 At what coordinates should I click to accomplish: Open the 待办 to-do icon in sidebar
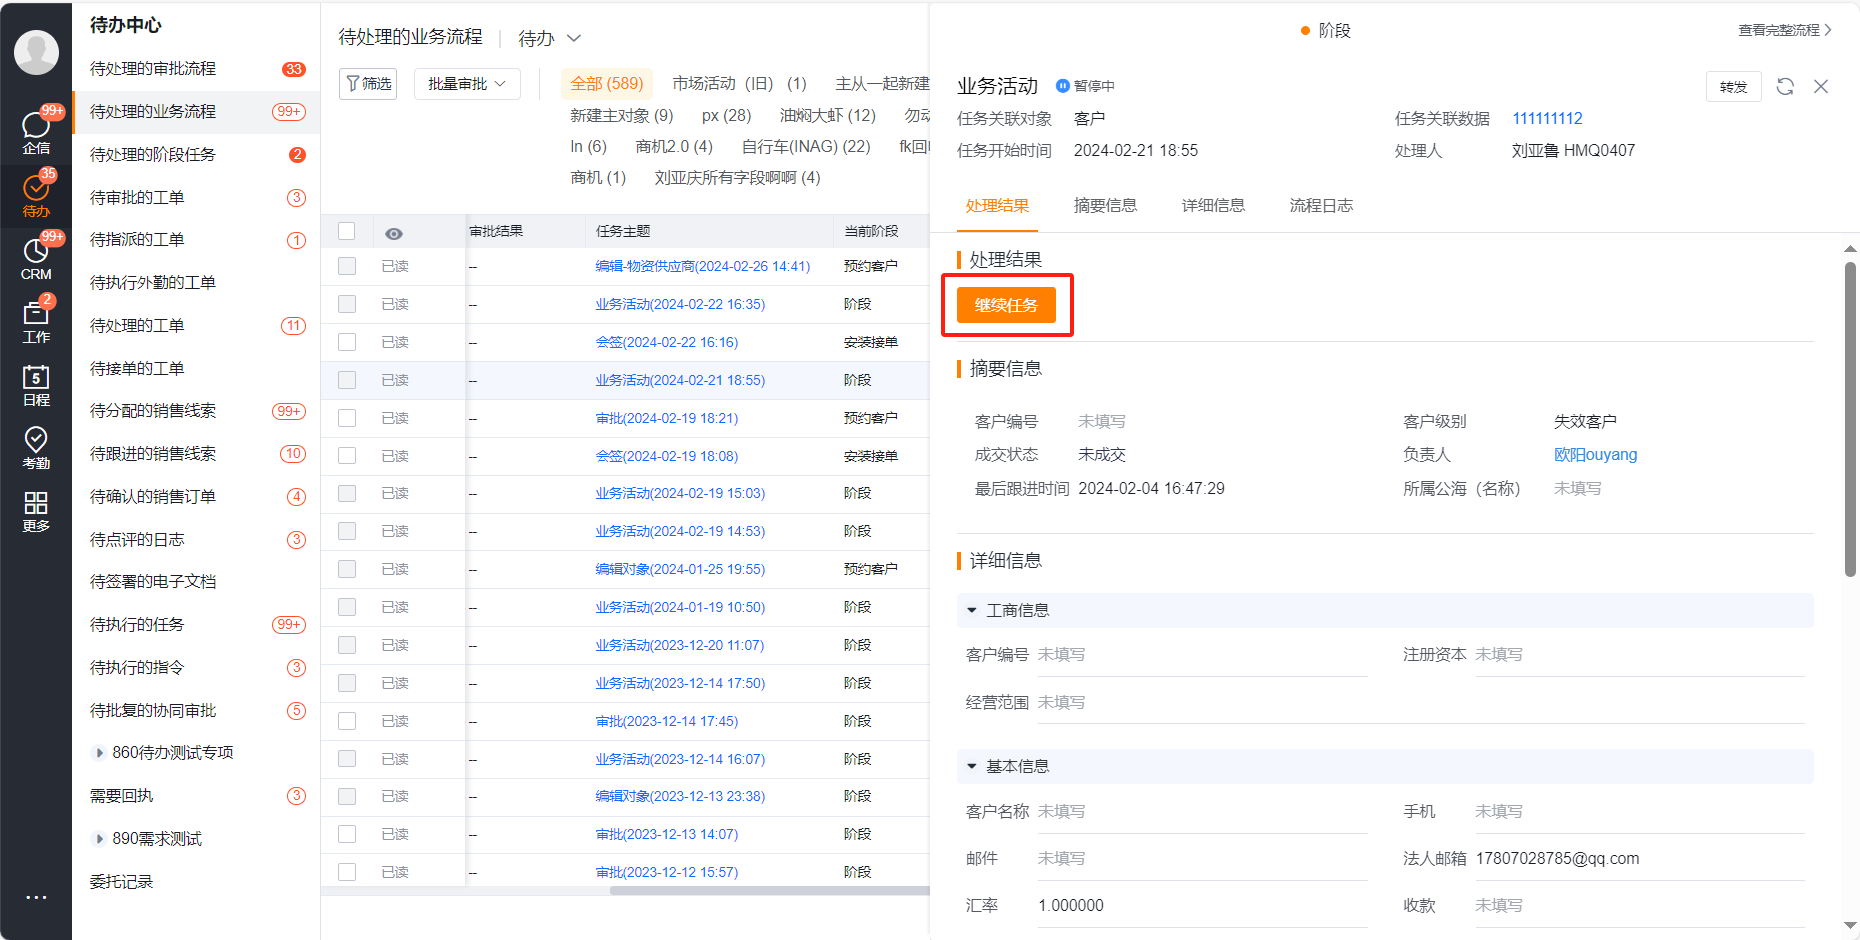coord(36,194)
